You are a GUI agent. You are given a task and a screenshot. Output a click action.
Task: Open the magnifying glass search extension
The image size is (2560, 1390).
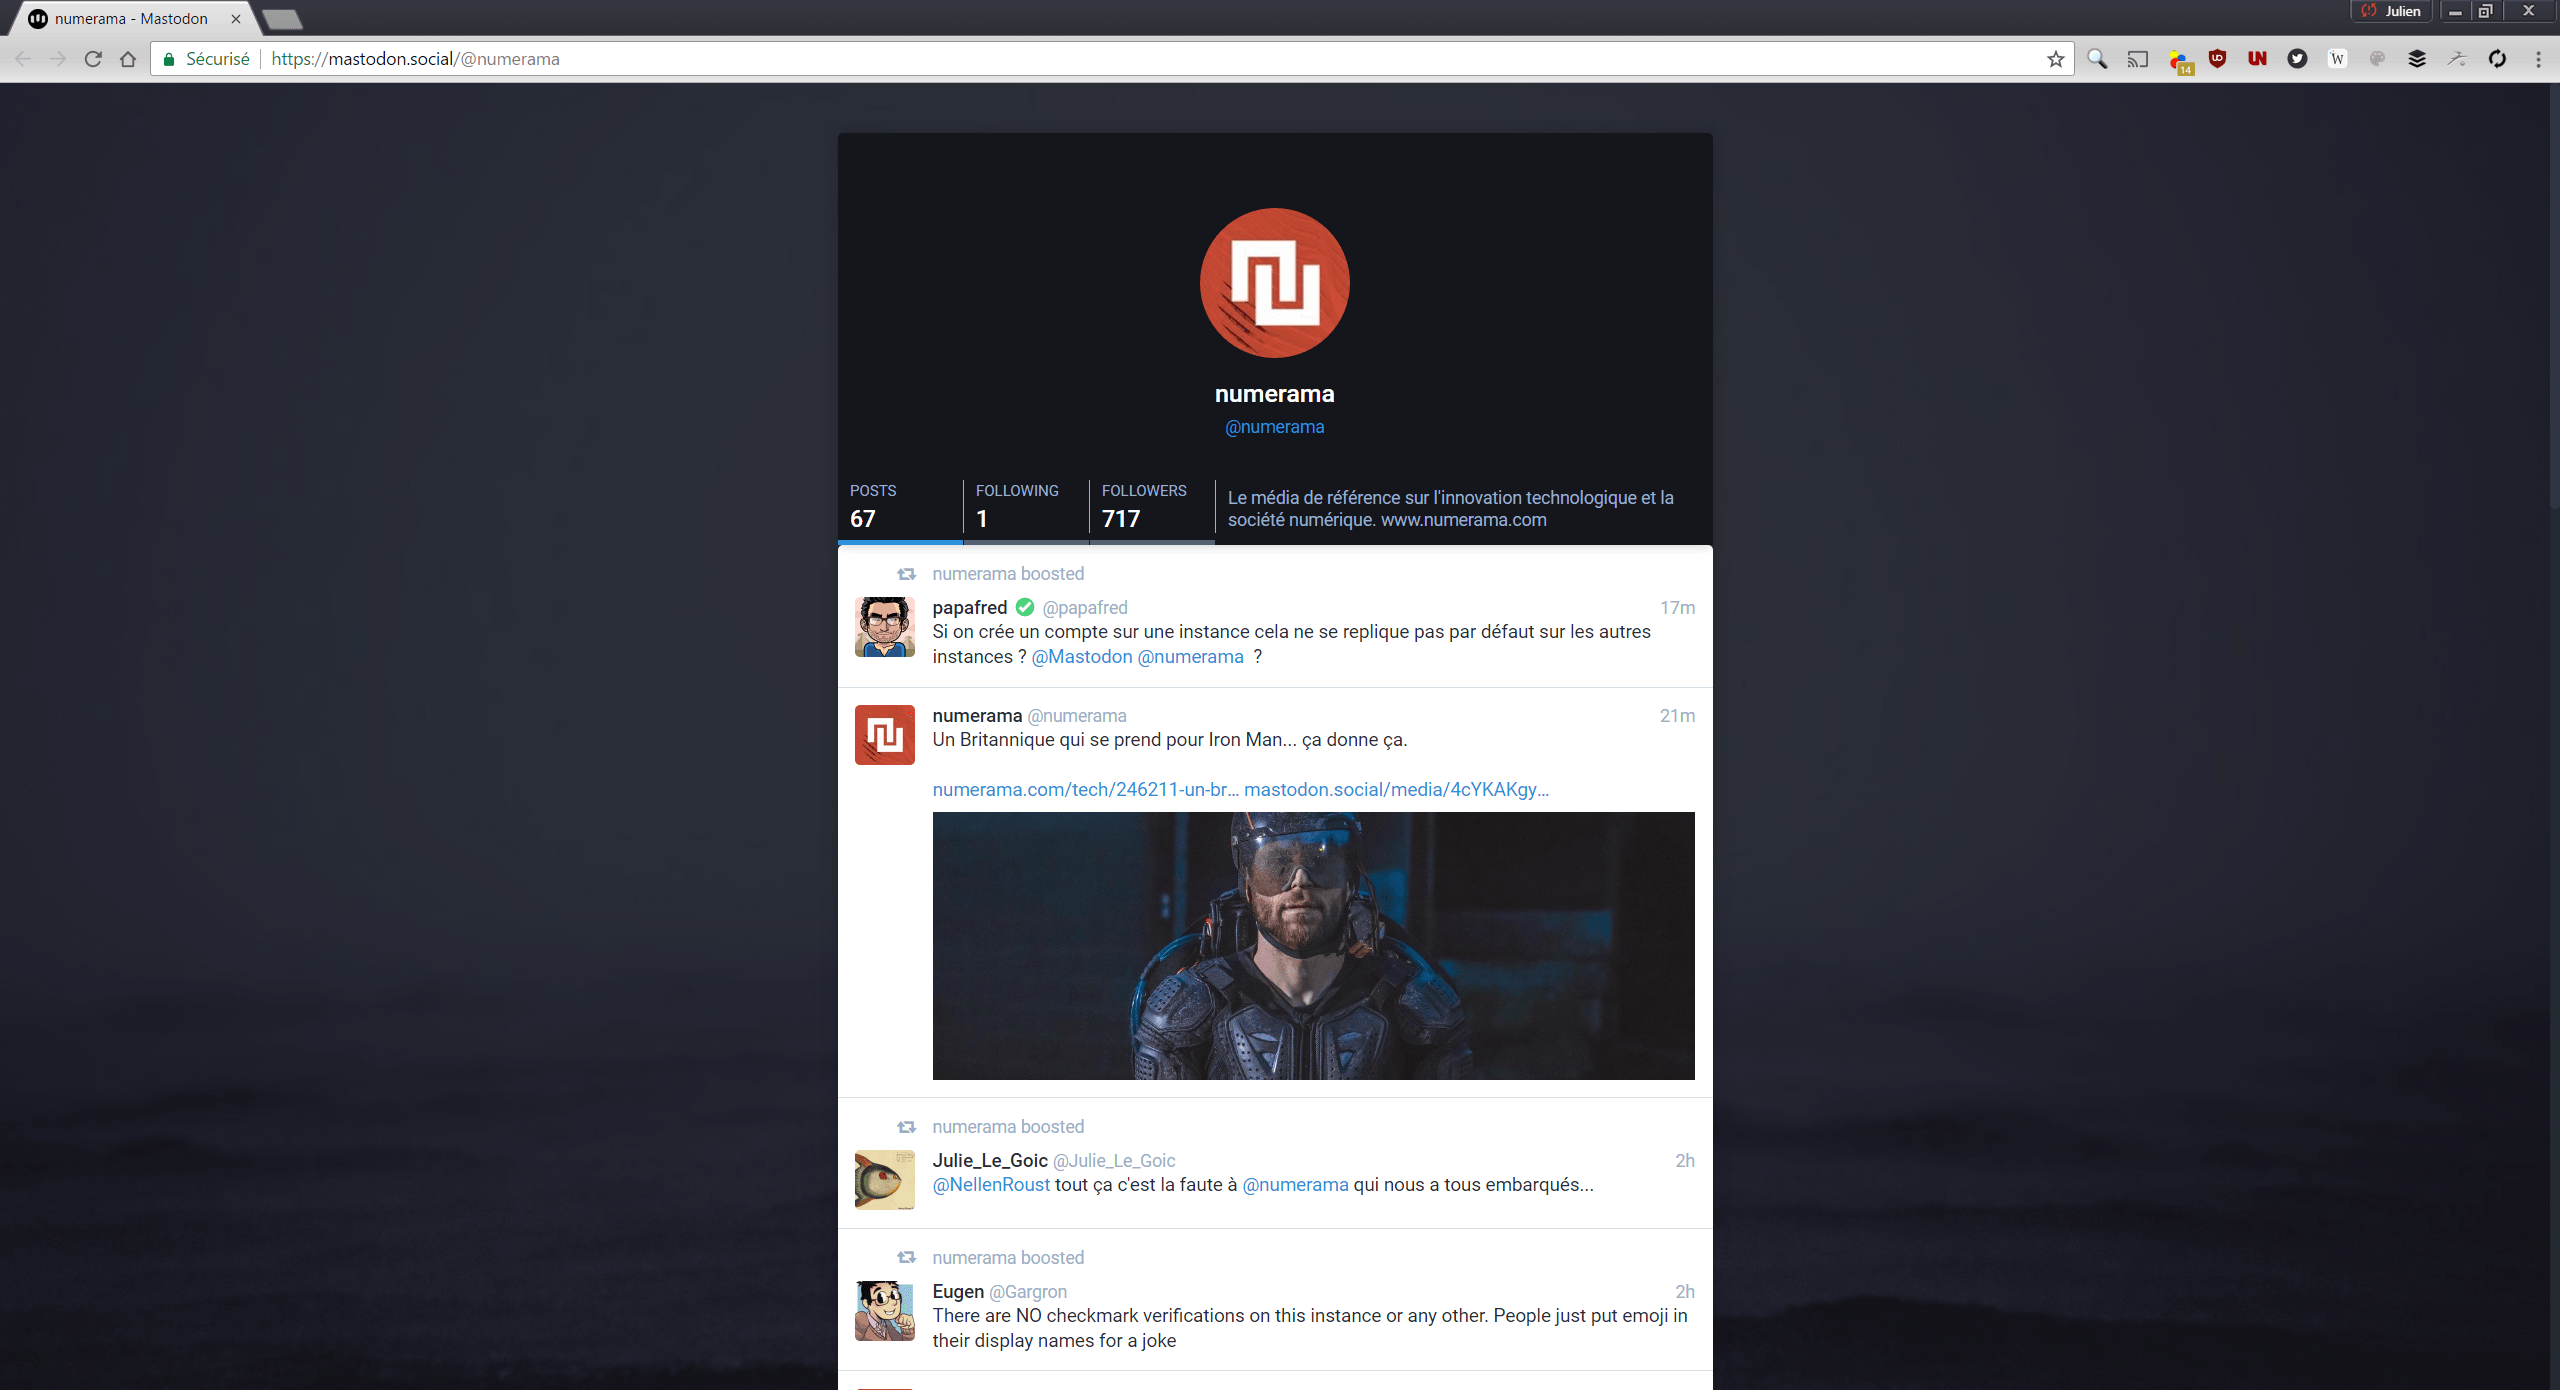2097,59
